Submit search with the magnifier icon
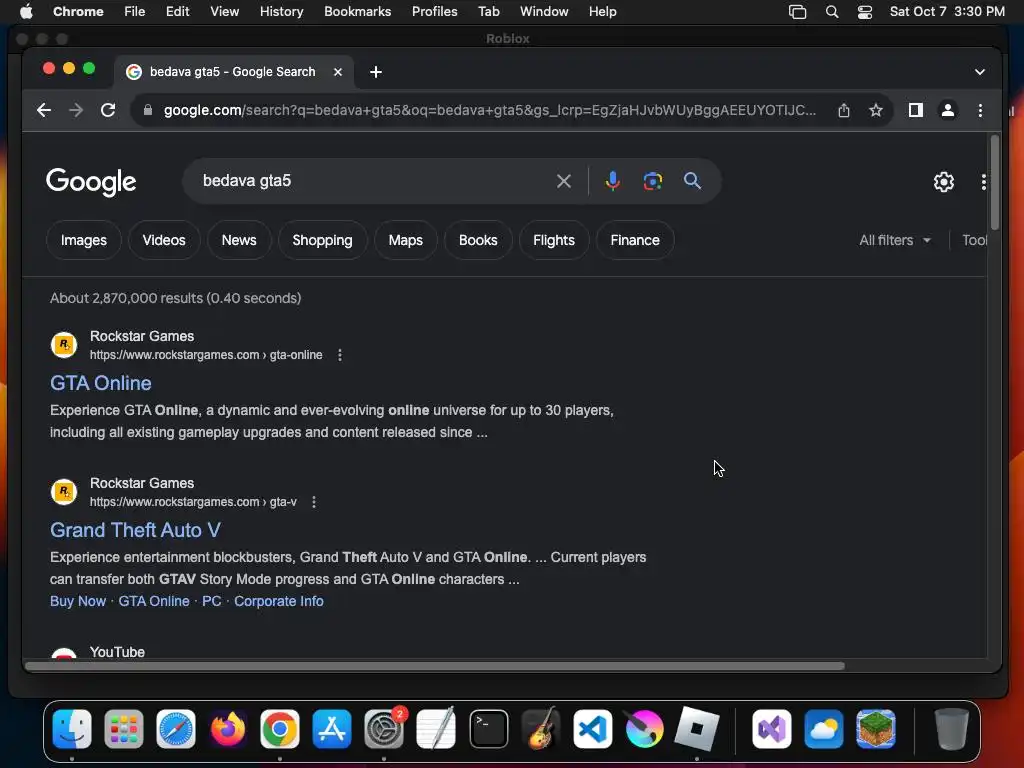Screen dimensions: 1024x768 tap(692, 181)
